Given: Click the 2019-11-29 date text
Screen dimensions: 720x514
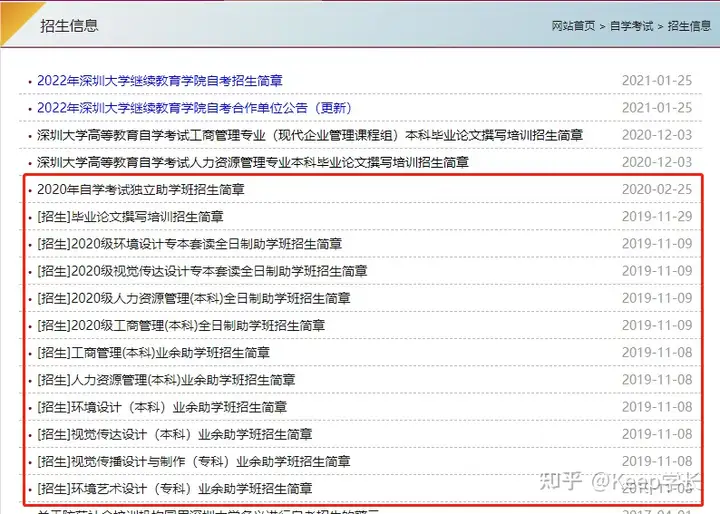Looking at the screenshot, I should click(657, 216).
